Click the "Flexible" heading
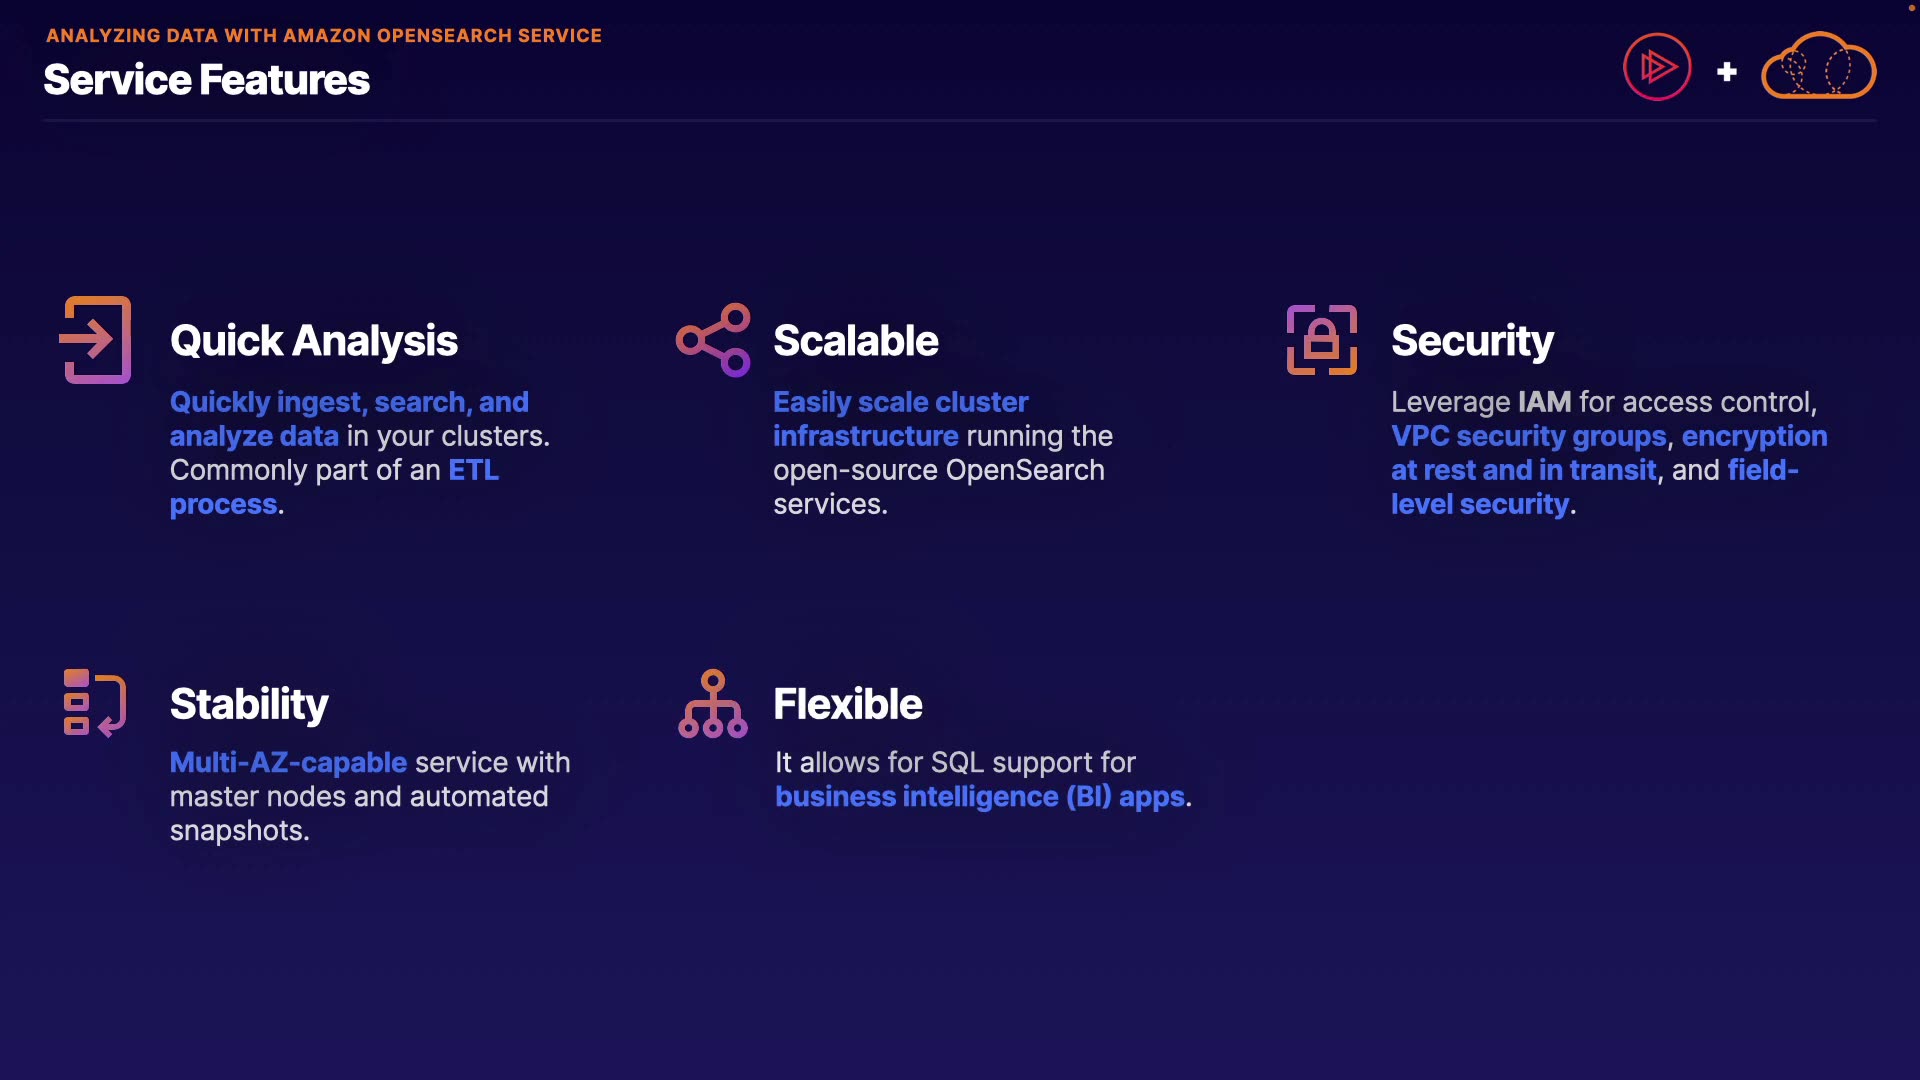 click(848, 704)
